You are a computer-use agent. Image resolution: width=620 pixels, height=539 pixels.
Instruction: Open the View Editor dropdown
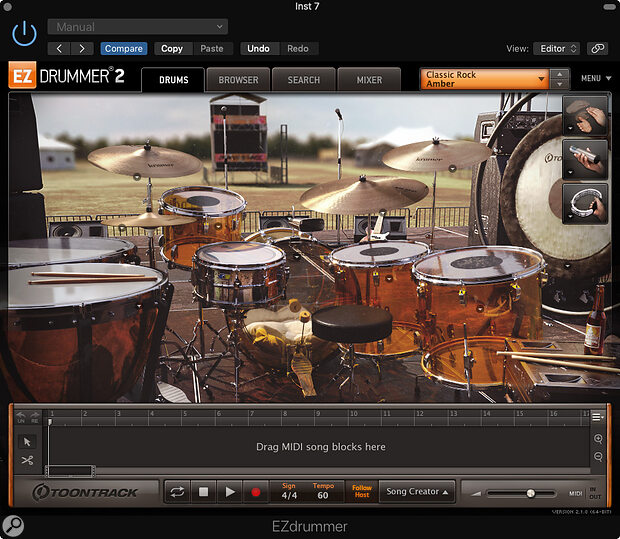coord(556,49)
